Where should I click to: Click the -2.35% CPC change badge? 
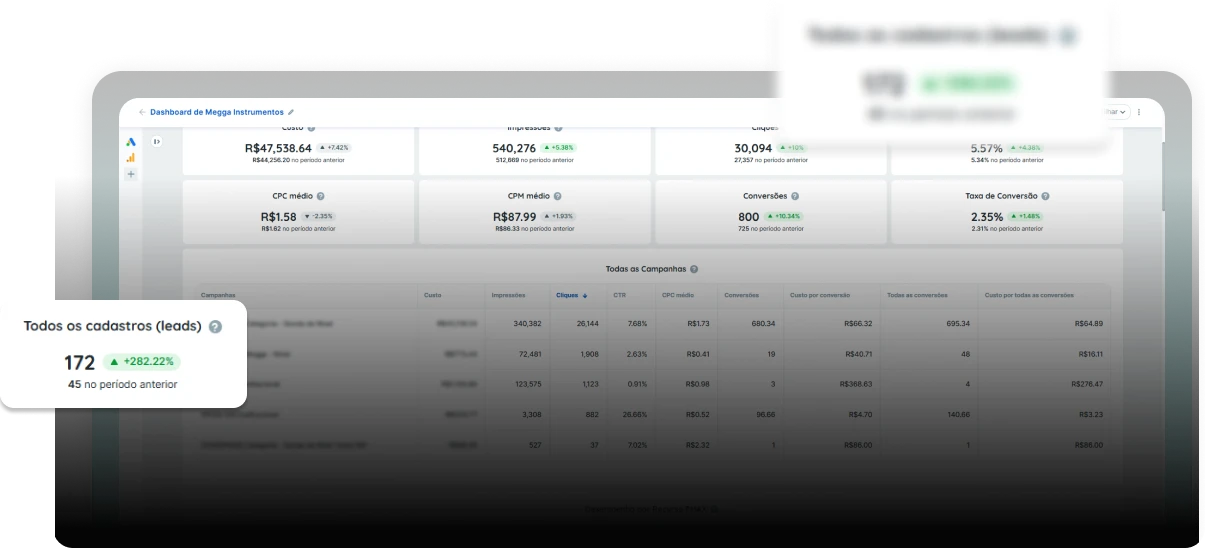point(320,217)
